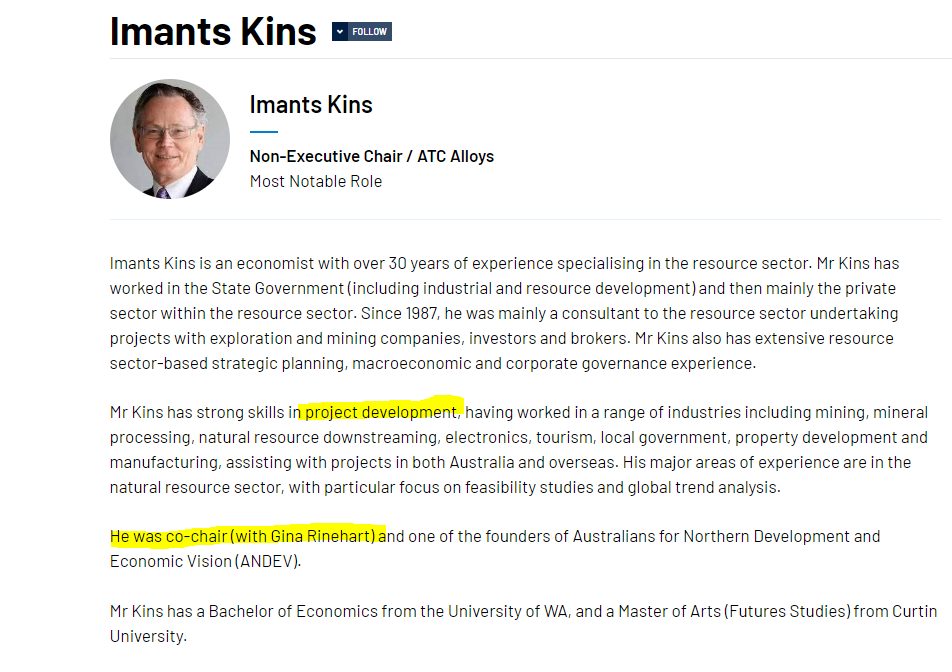Click the blue underline accent beneath the name

click(x=264, y=131)
